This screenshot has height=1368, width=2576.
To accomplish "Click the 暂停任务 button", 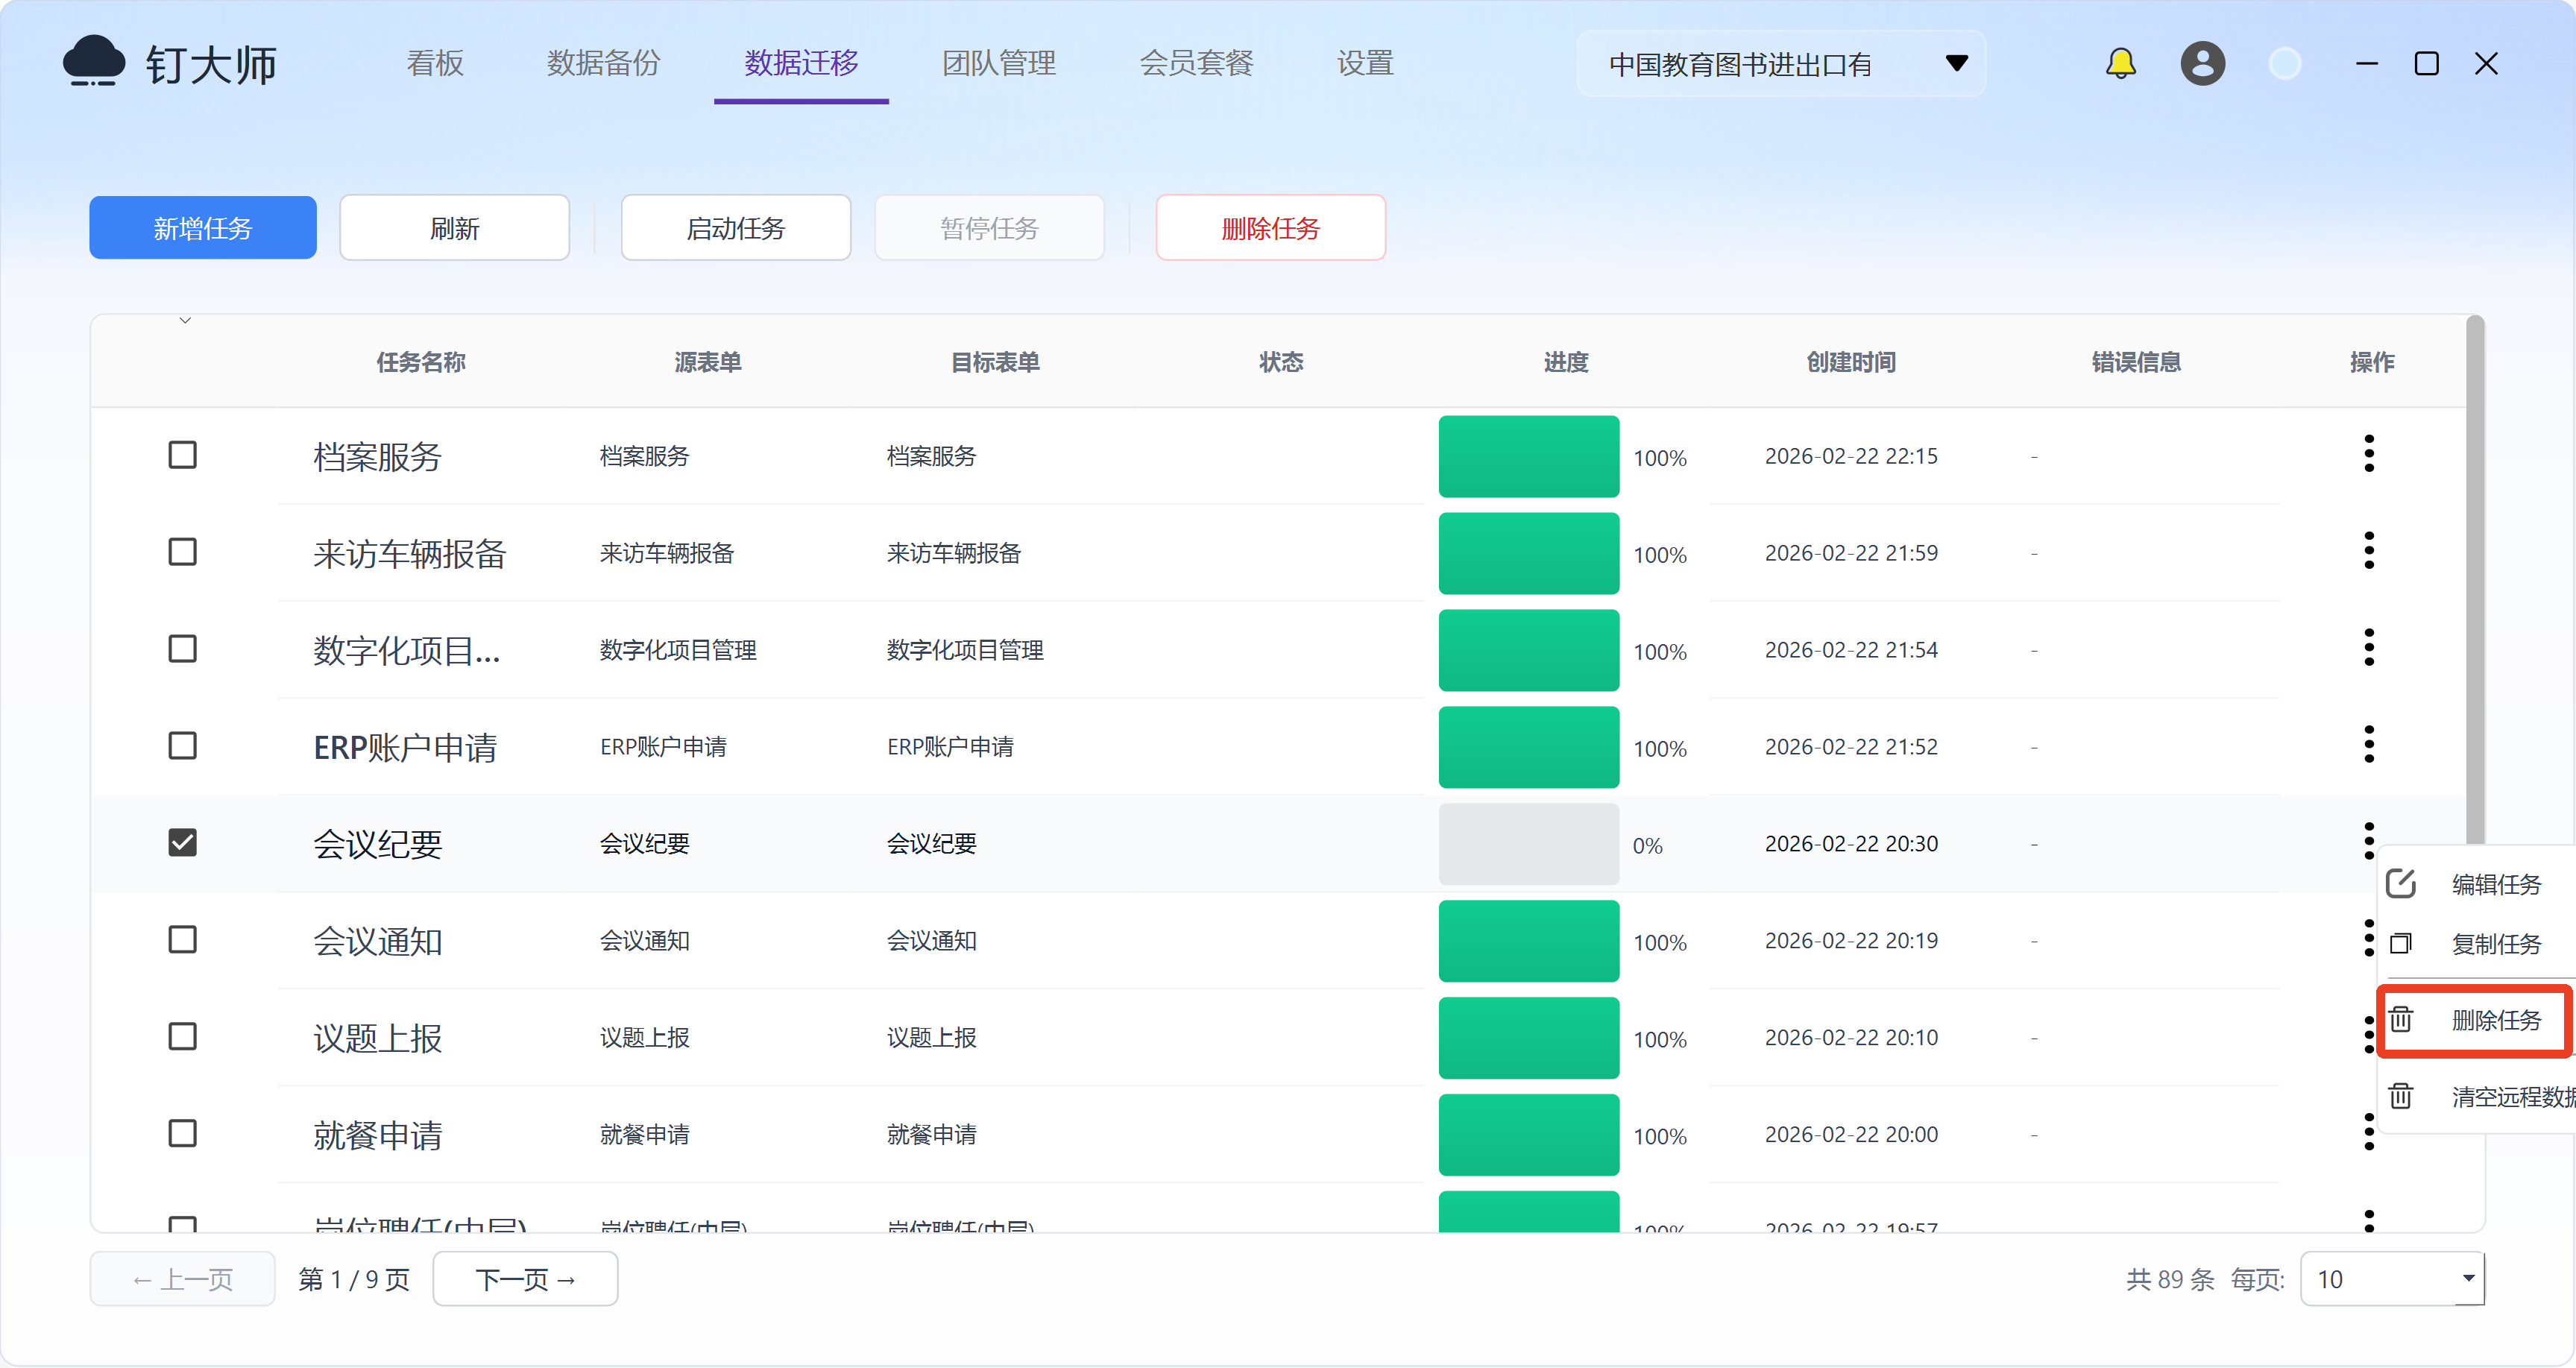I will (990, 228).
